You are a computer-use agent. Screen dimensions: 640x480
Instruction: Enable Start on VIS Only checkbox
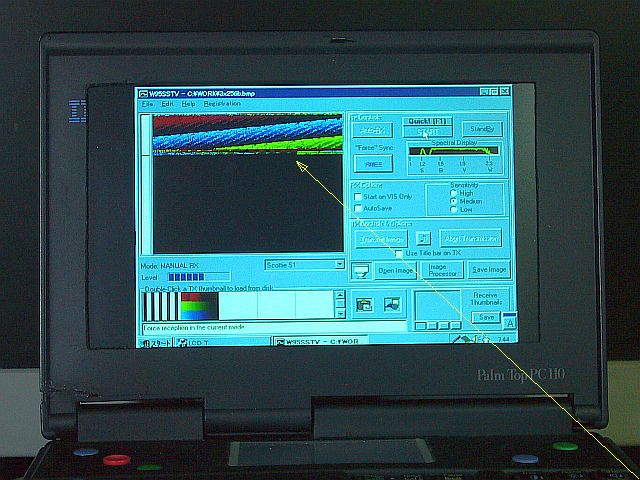click(x=358, y=197)
